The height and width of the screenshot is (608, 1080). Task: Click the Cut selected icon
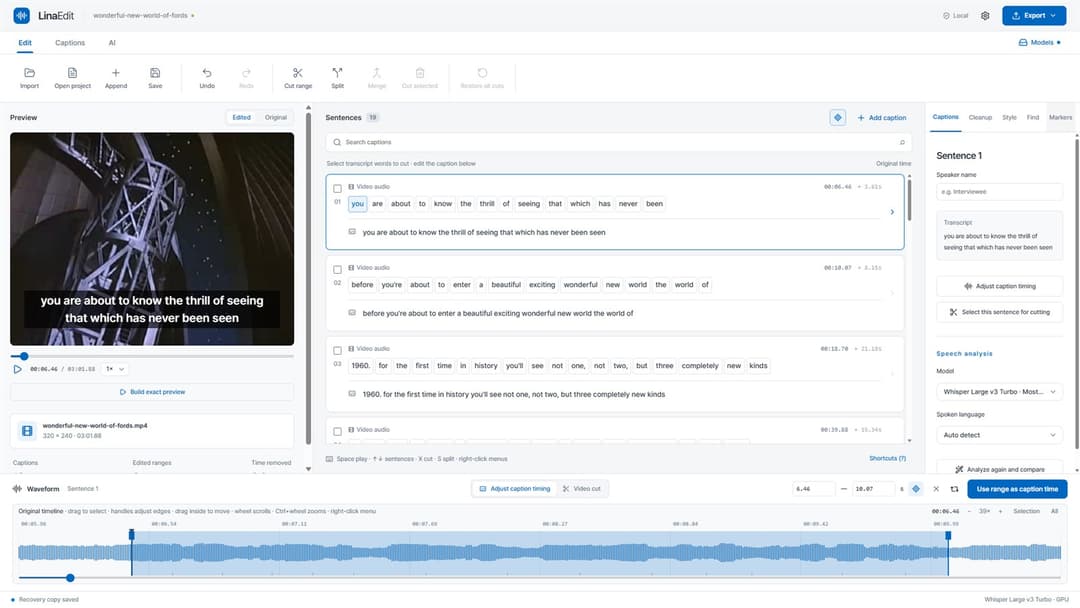[419, 73]
